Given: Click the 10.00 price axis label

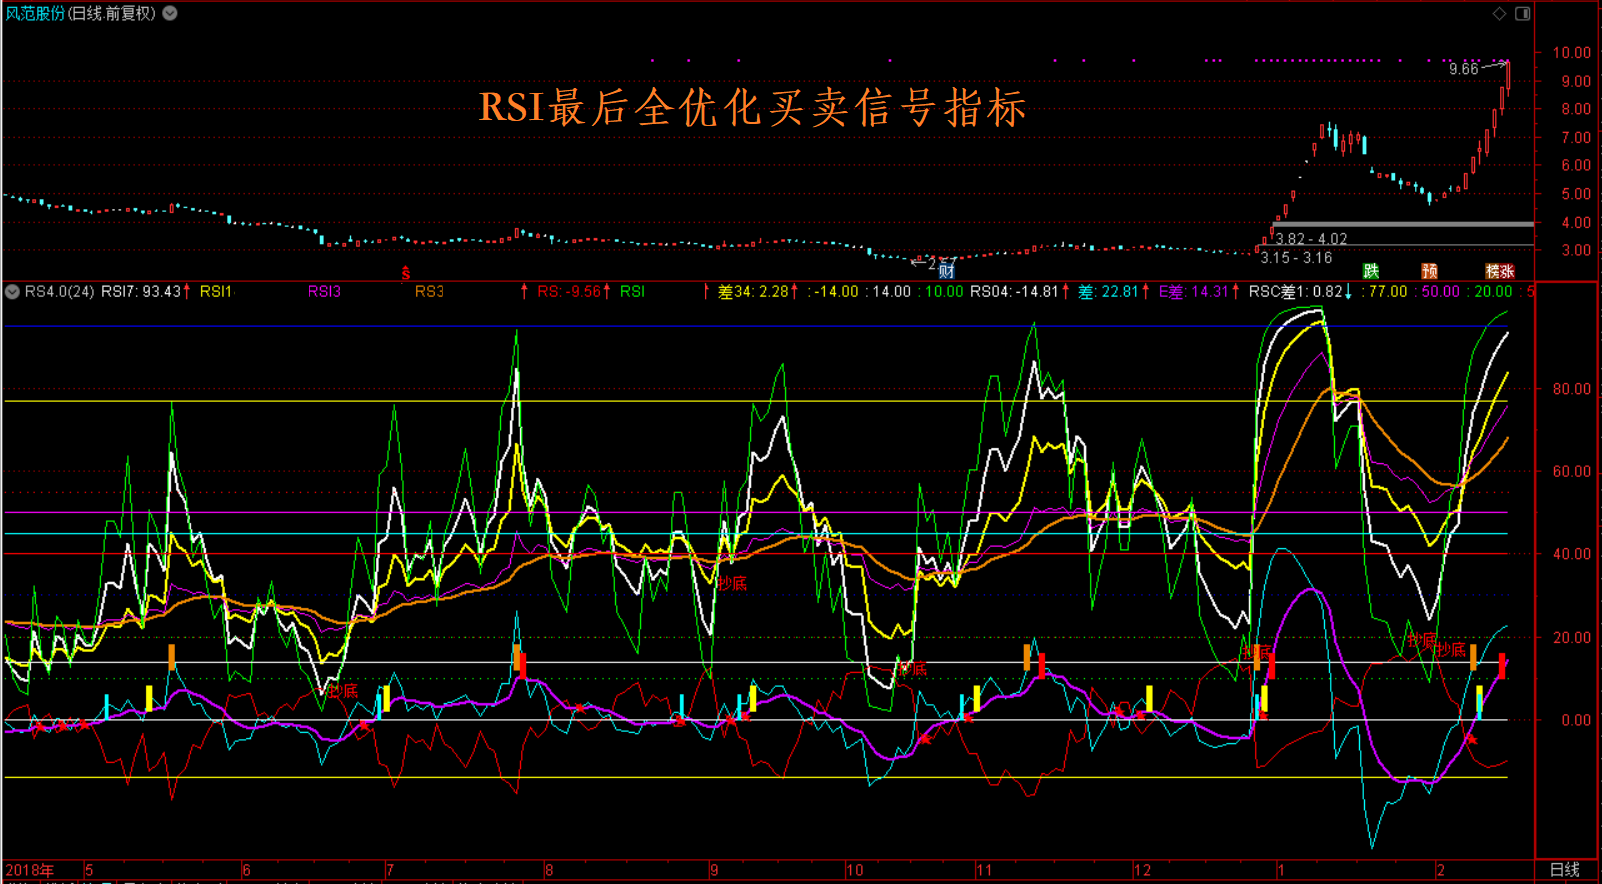Looking at the screenshot, I should coord(1571,52).
